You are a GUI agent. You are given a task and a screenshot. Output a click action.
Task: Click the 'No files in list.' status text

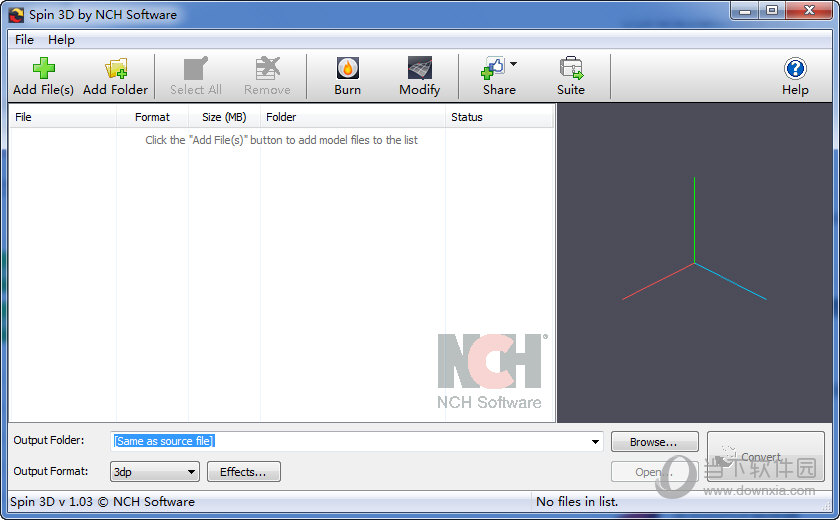click(x=577, y=502)
